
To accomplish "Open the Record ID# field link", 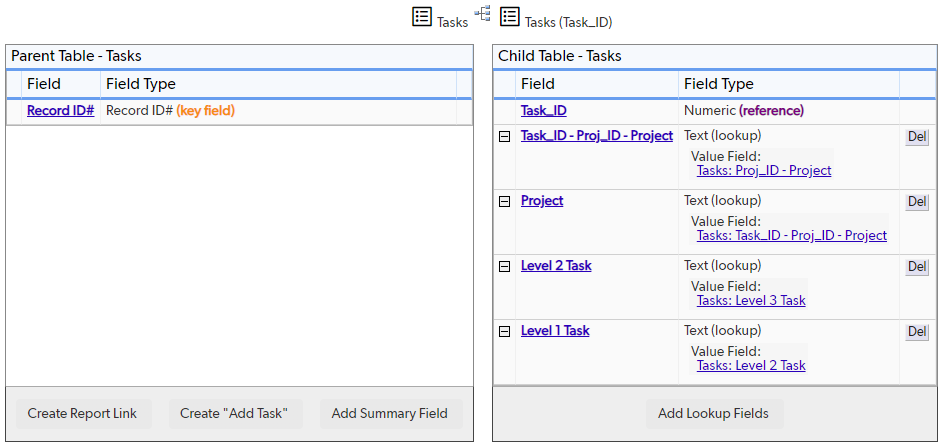I will pos(60,111).
